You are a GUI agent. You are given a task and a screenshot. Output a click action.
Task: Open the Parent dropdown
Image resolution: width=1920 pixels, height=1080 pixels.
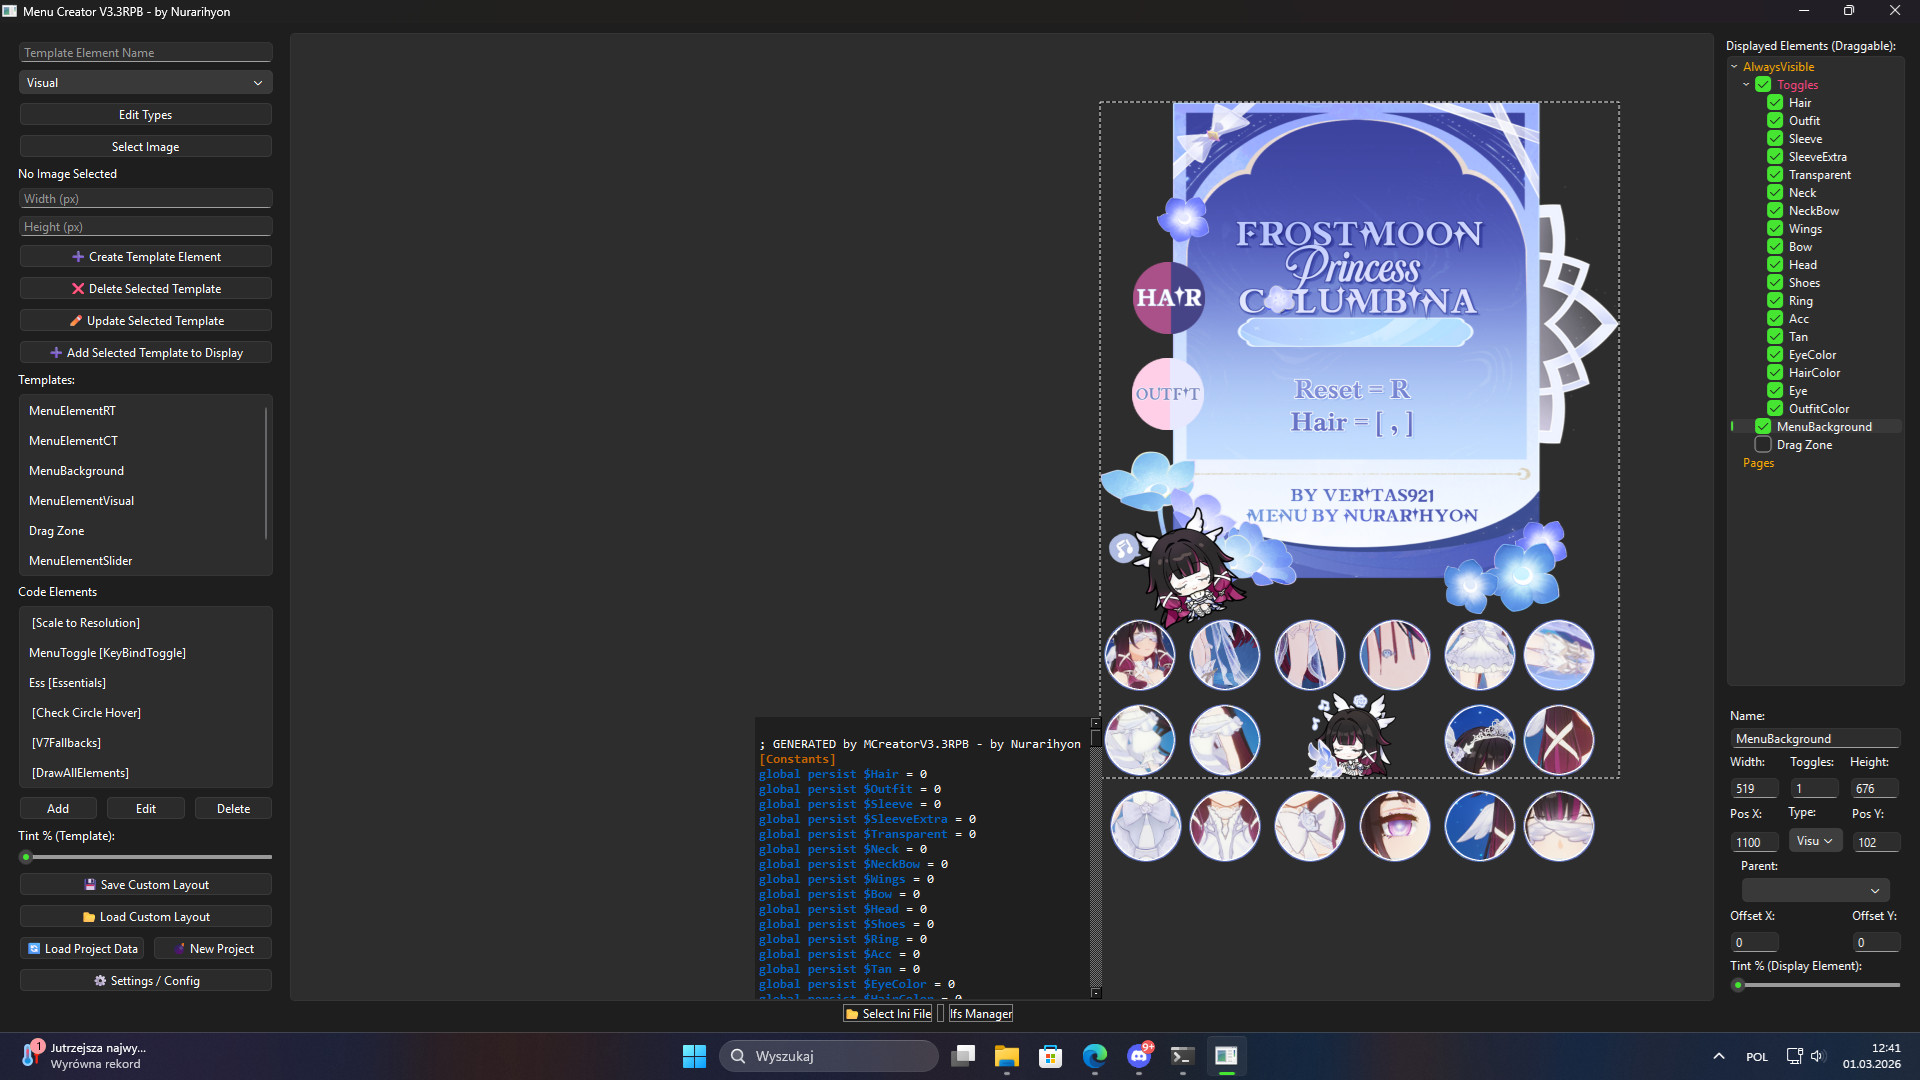1815,891
